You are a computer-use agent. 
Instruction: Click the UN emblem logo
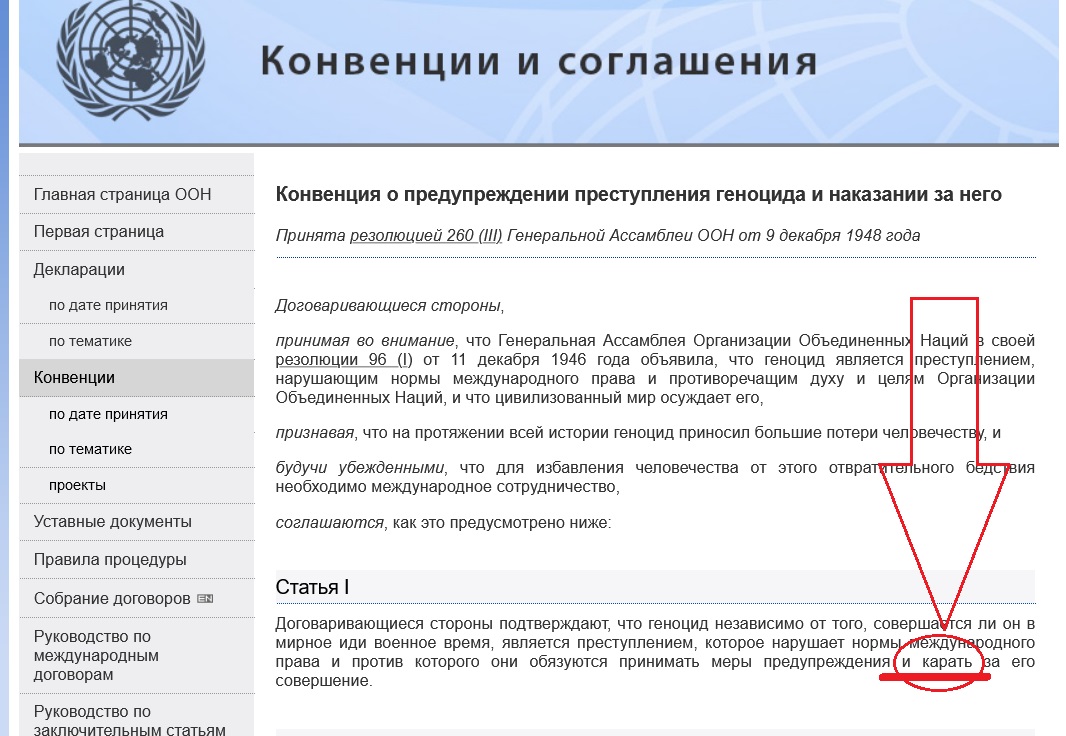(x=131, y=60)
